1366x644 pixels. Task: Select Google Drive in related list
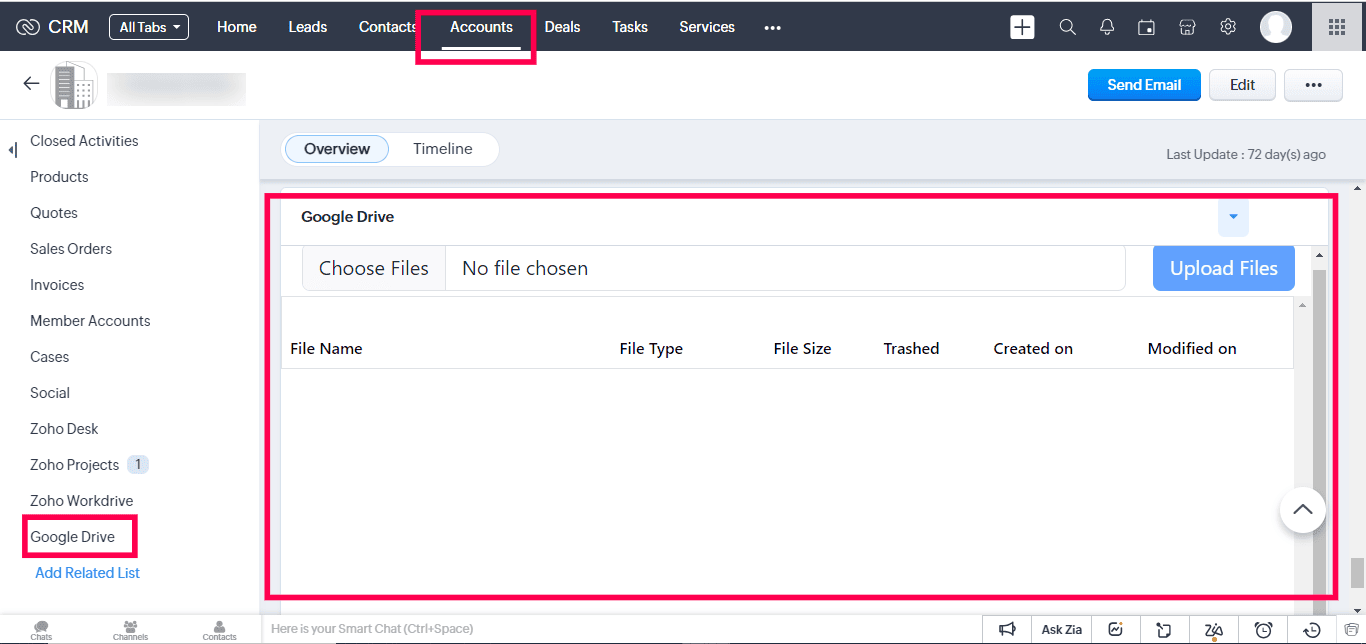coord(72,537)
